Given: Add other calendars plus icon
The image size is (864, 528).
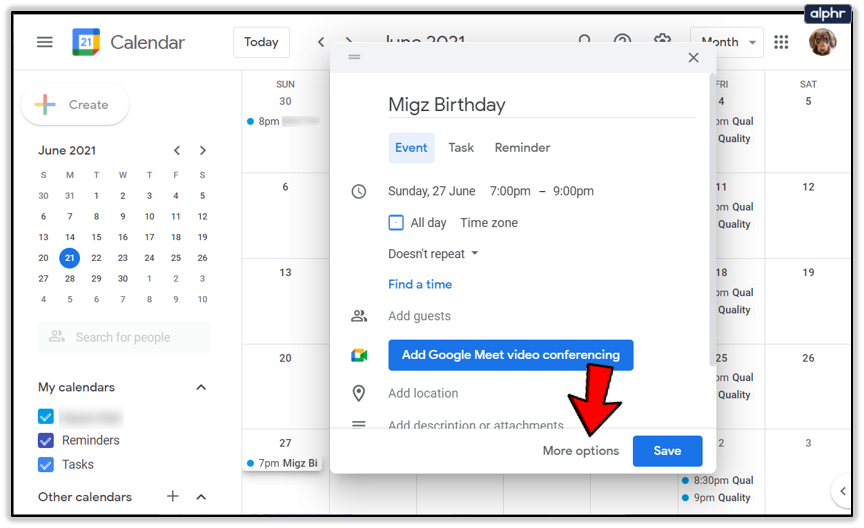Looking at the screenshot, I should tap(172, 497).
